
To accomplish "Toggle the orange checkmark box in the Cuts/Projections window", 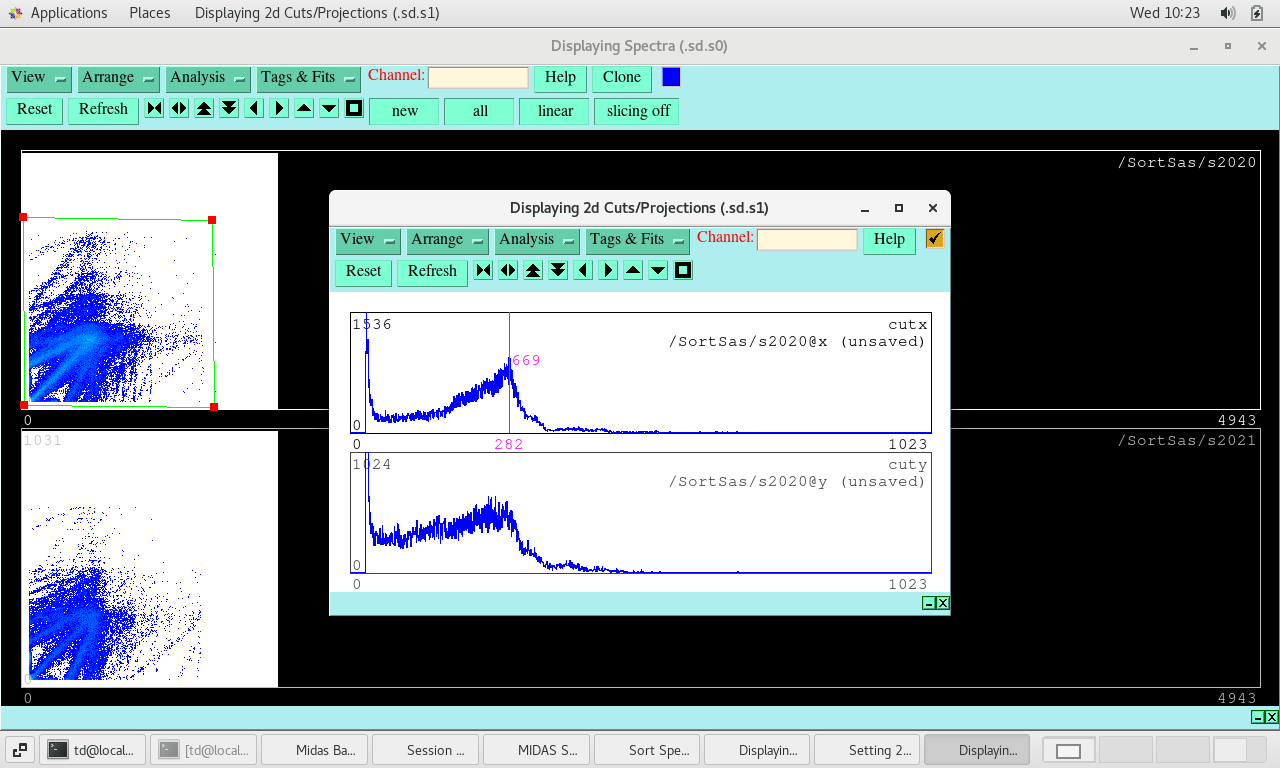I will pyautogui.click(x=935, y=238).
